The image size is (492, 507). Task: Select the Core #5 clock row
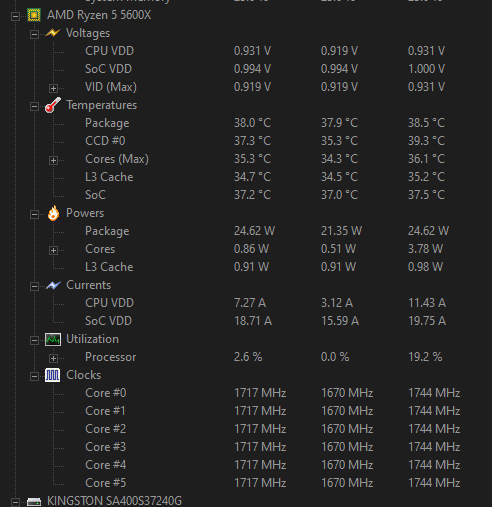105,483
